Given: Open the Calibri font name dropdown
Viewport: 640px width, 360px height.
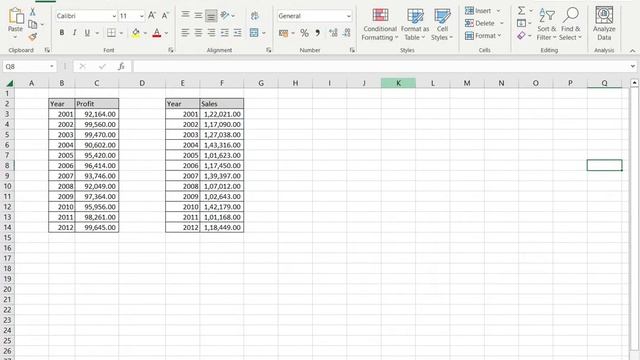Looking at the screenshot, I should [x=114, y=16].
